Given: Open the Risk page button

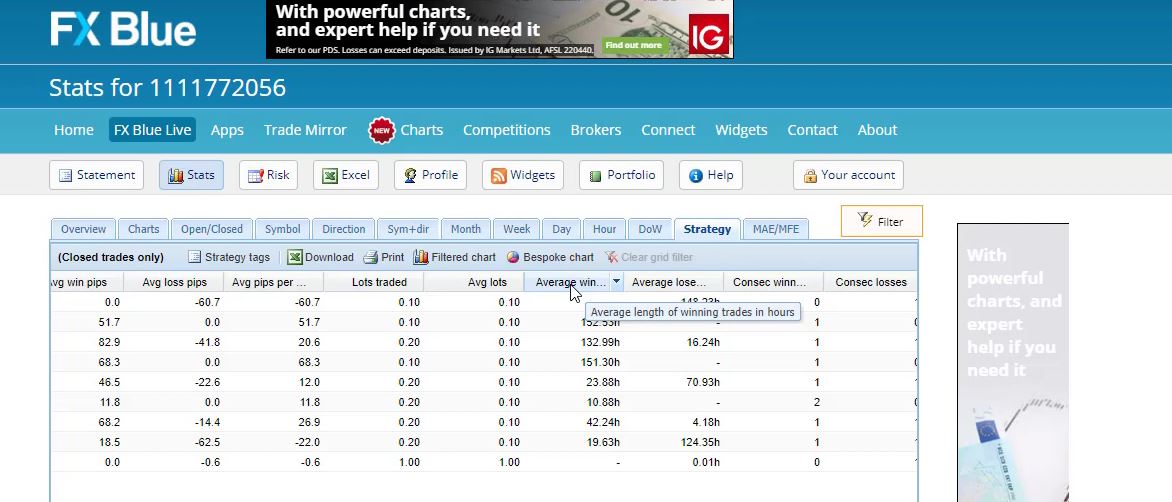Looking at the screenshot, I should tap(268, 175).
